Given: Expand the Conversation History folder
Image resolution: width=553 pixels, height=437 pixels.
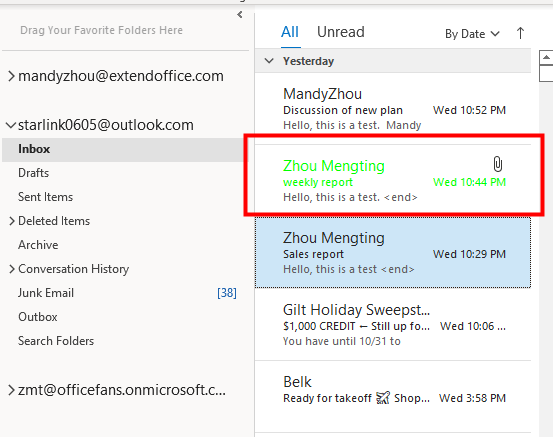Looking at the screenshot, I should click(12, 269).
